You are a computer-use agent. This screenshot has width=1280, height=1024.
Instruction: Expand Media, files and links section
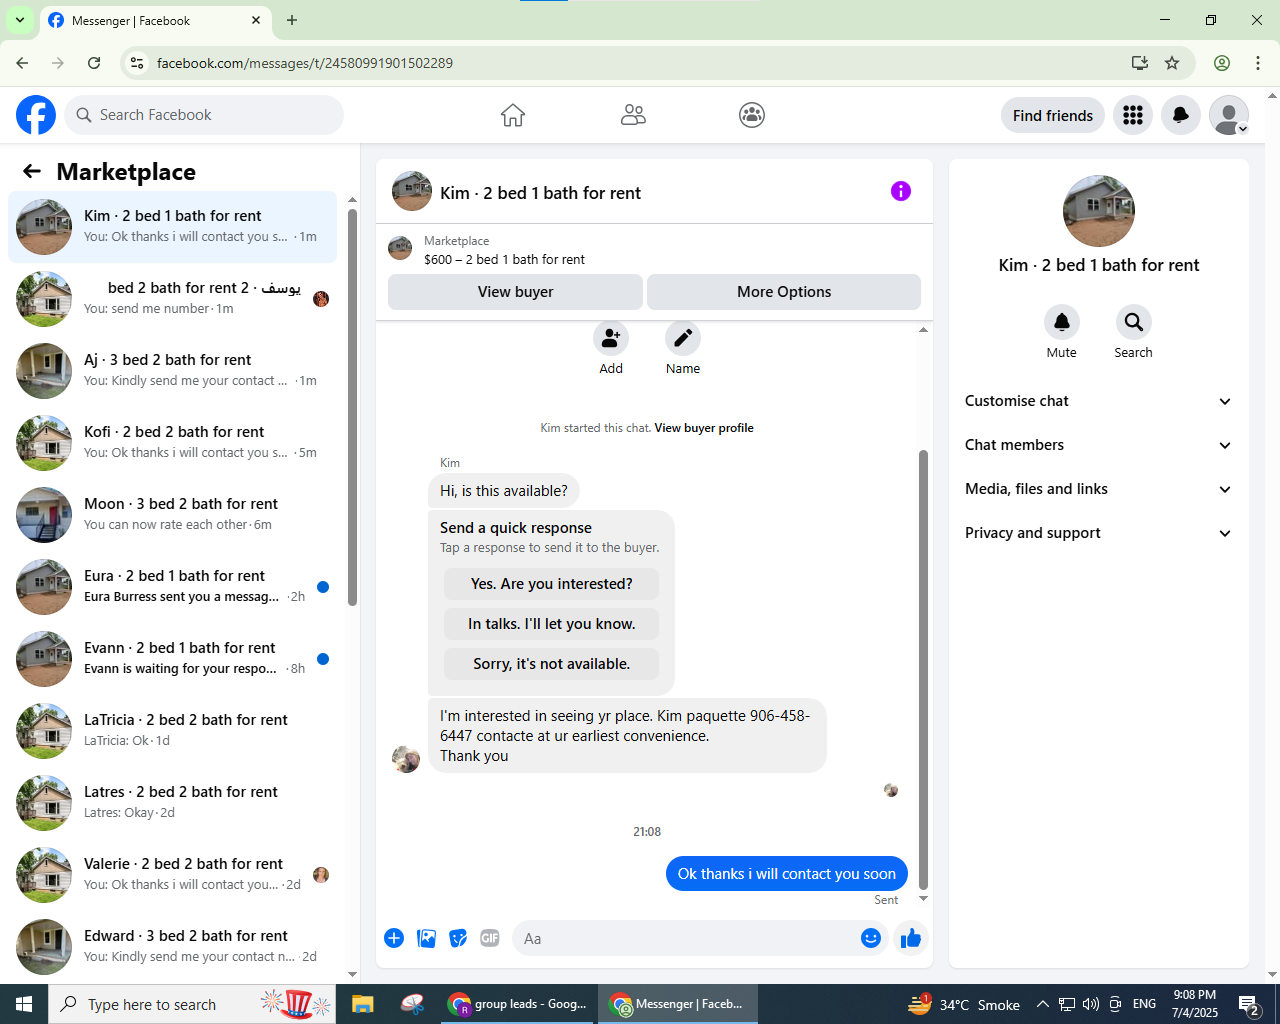pyautogui.click(x=1099, y=489)
